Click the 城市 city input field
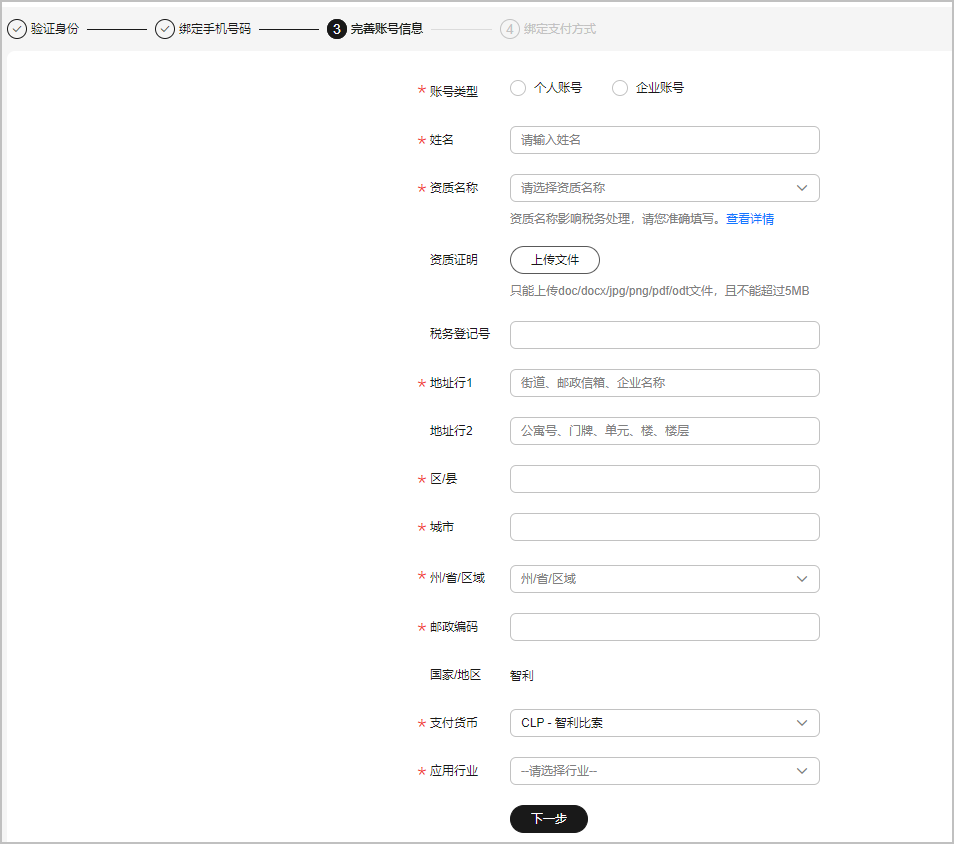Image resolution: width=954 pixels, height=844 pixels. pos(664,527)
